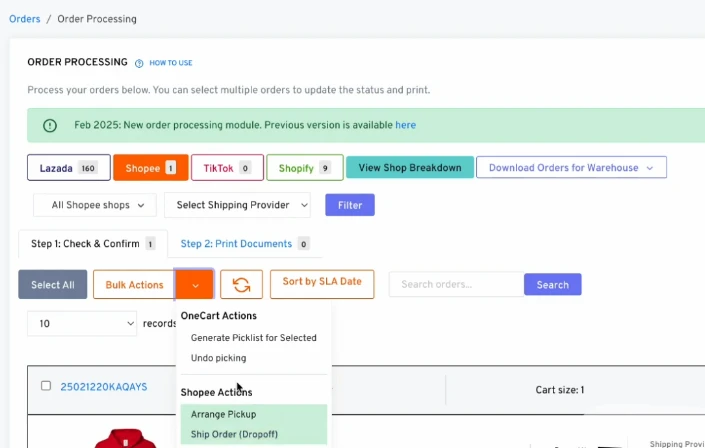Click the red hoodie product thumbnail
The width and height of the screenshot is (705, 448).
coord(125,438)
